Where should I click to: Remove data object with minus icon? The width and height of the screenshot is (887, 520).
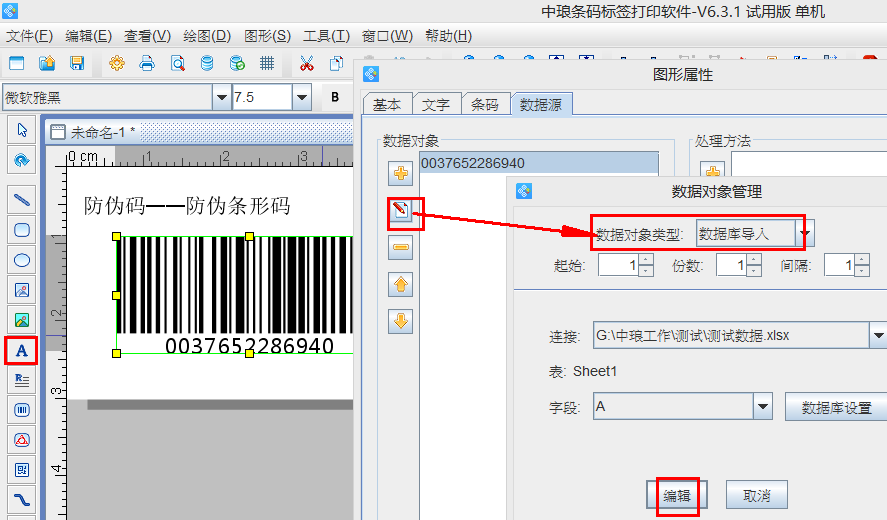tap(402, 247)
